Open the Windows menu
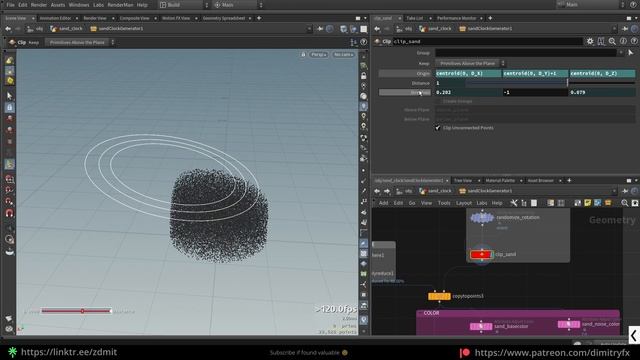 79,5
